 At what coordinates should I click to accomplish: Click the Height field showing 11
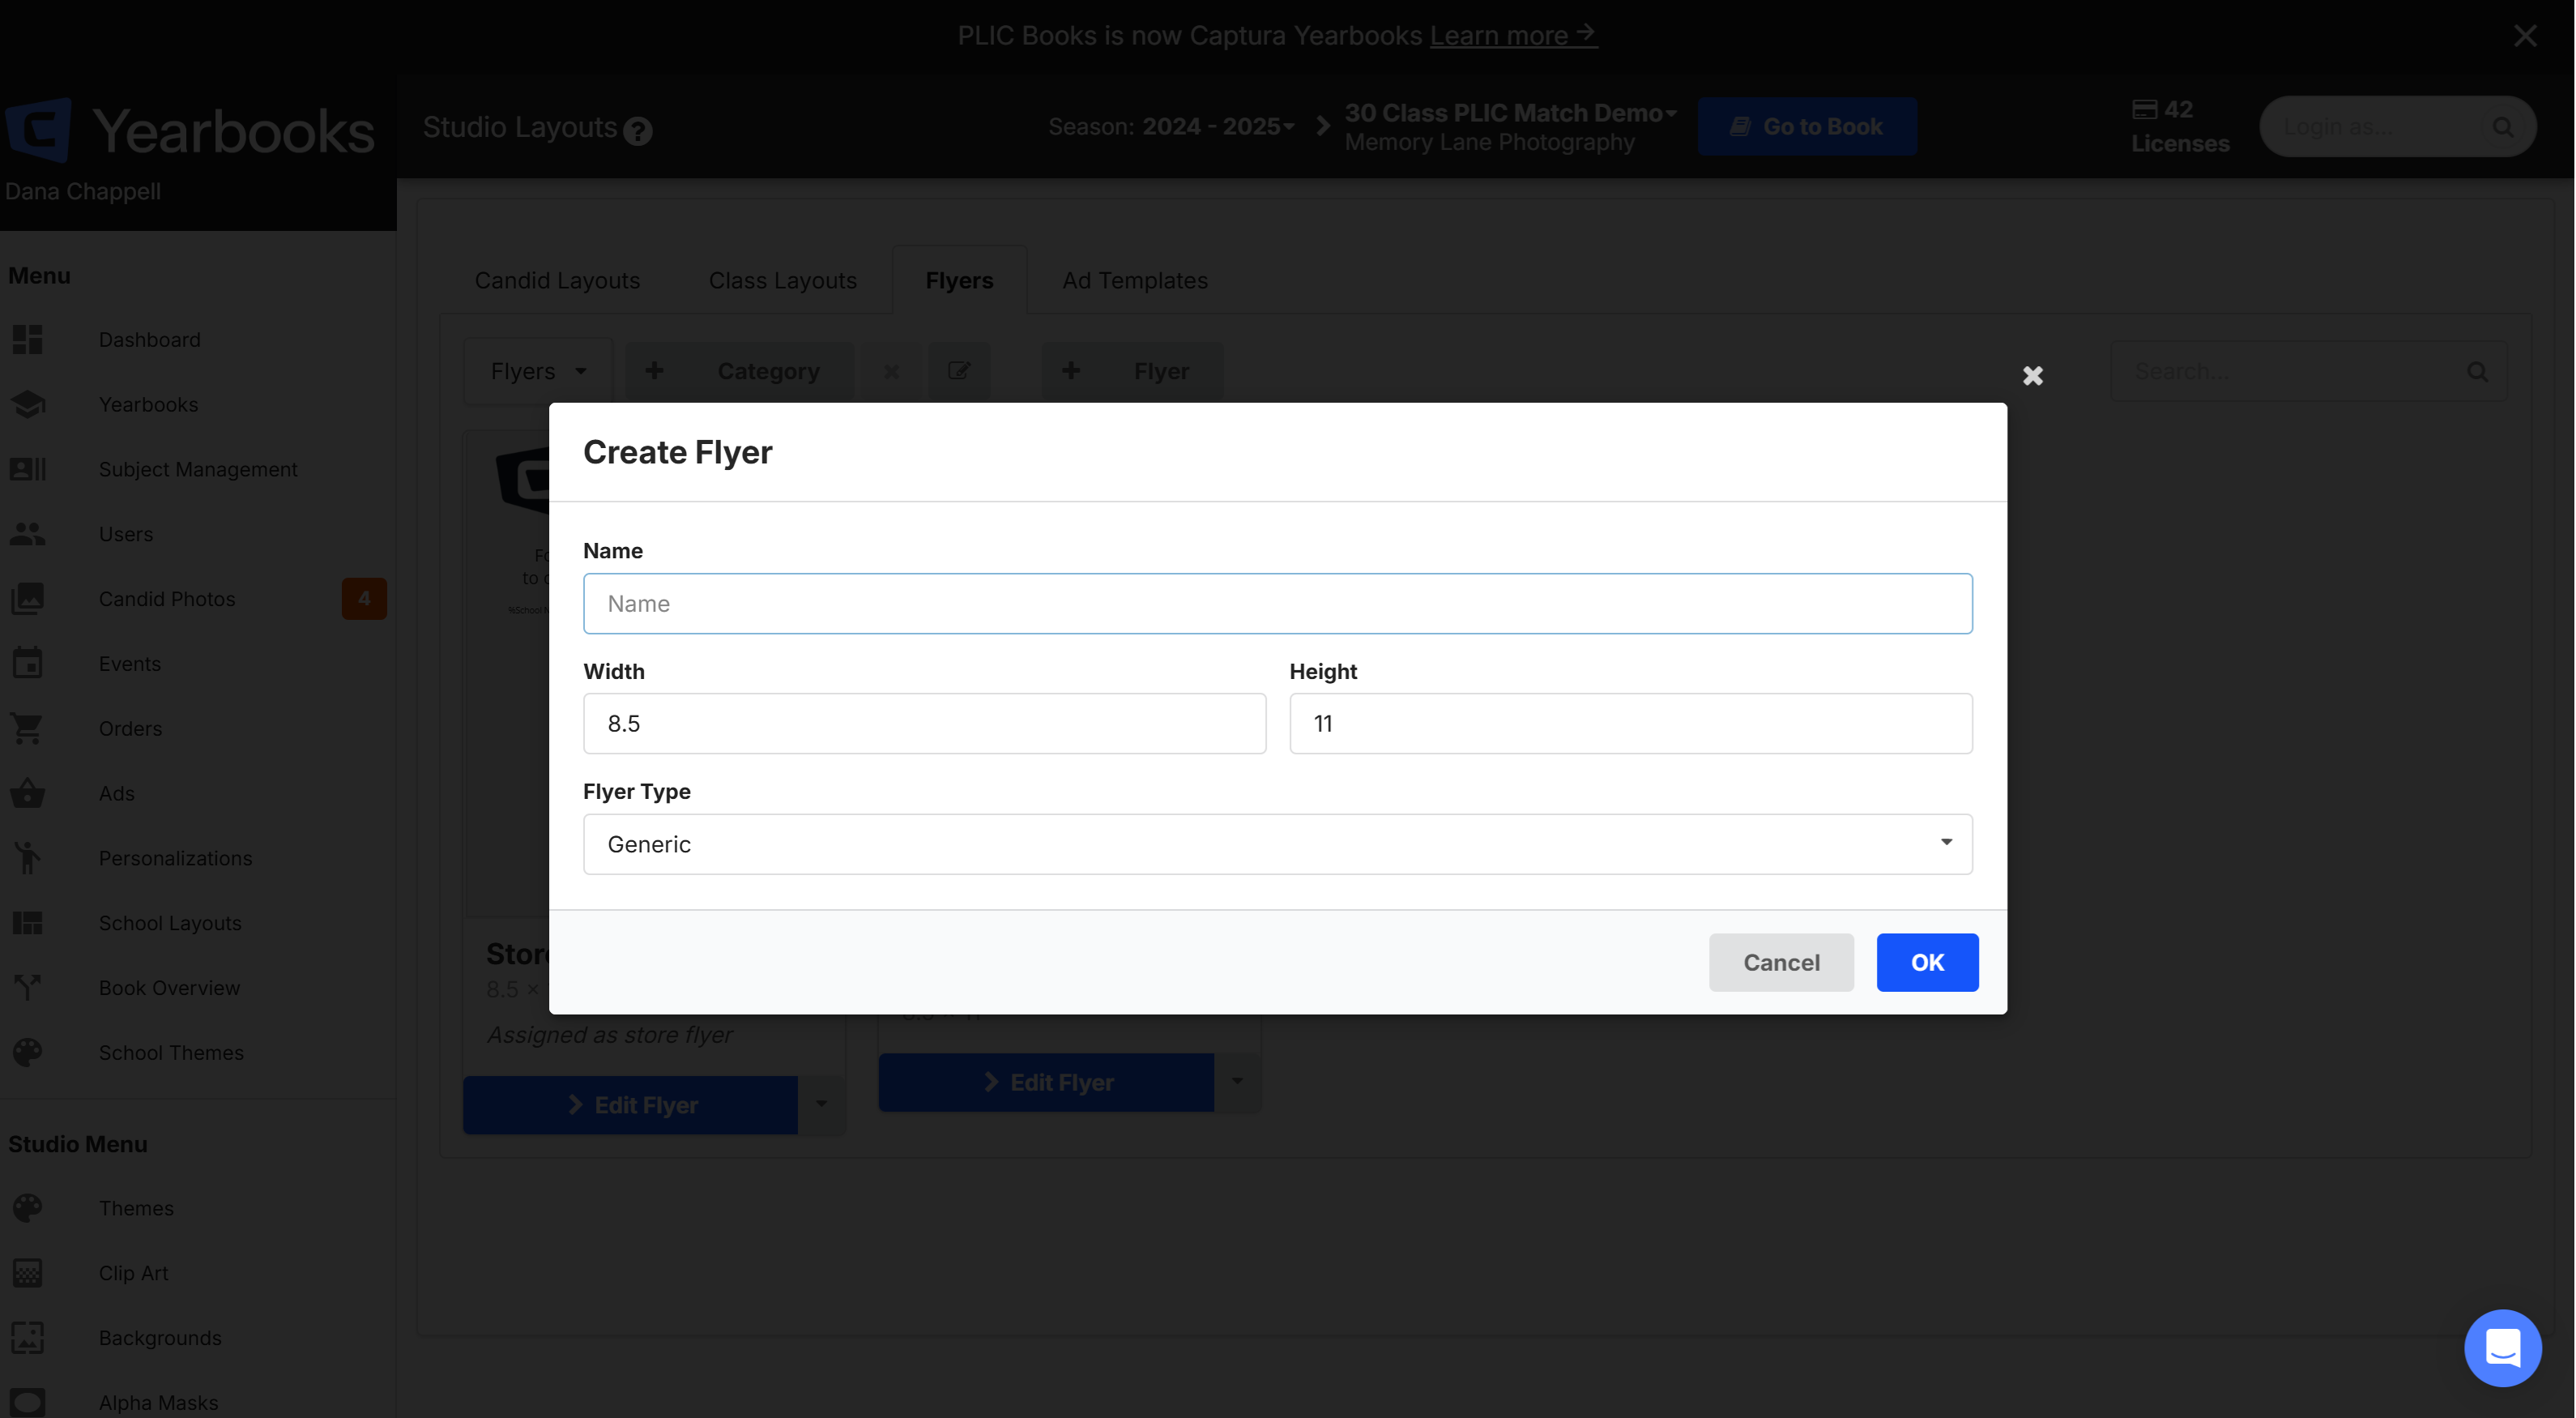tap(1630, 724)
